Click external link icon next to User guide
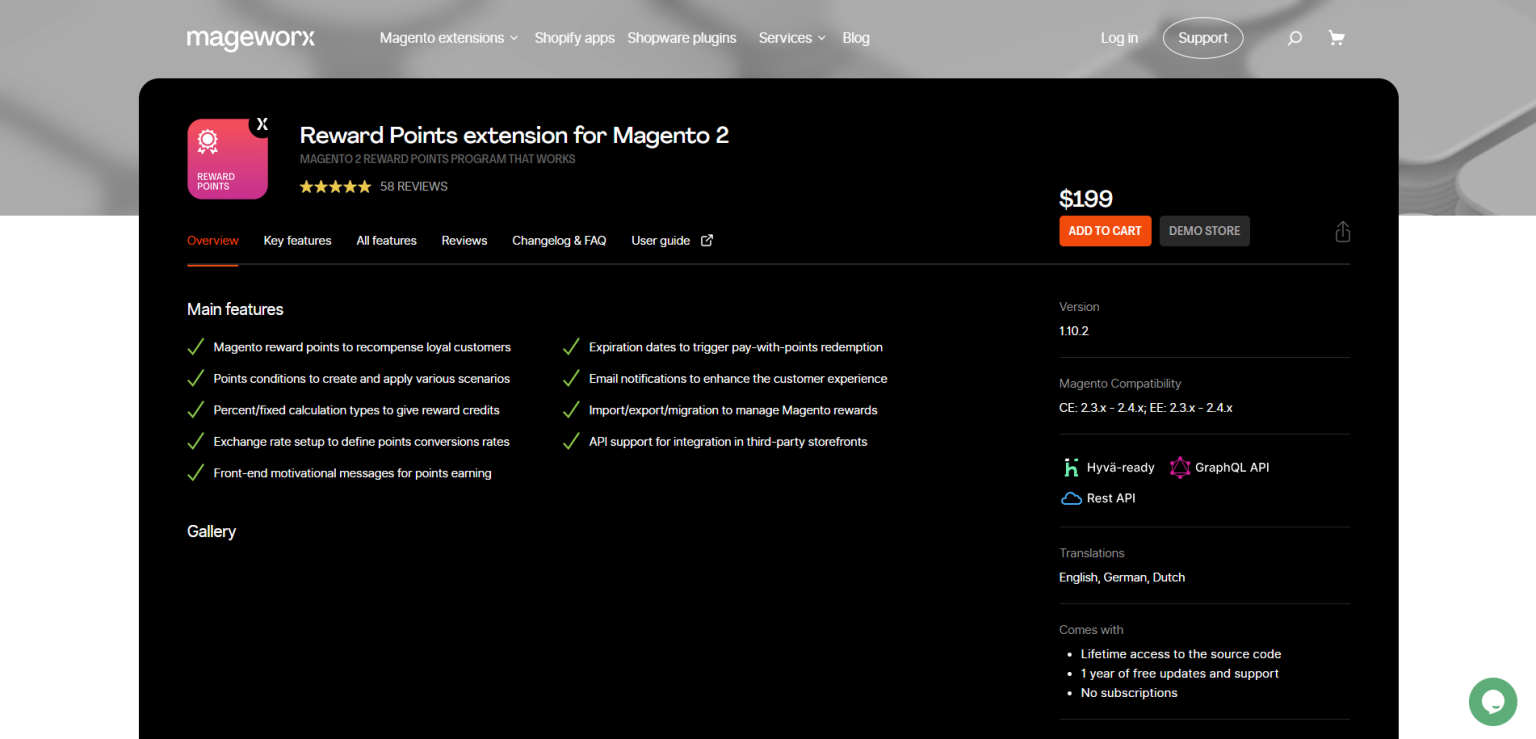This screenshot has width=1536, height=739. click(707, 240)
